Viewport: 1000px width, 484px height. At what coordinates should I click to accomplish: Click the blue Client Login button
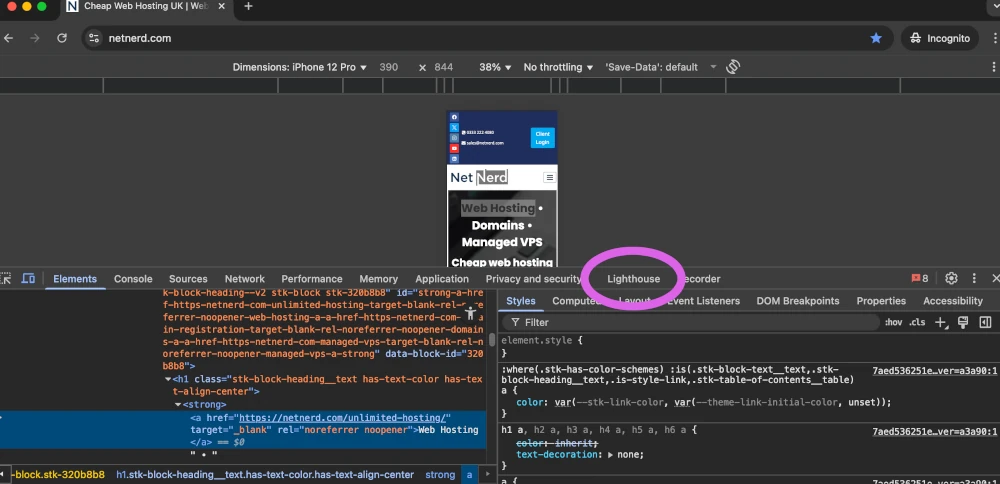[x=542, y=138]
